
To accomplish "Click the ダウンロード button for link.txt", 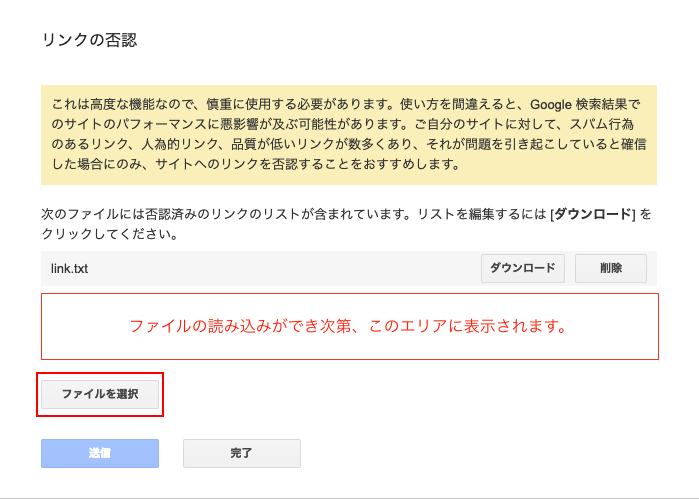I will [522, 268].
